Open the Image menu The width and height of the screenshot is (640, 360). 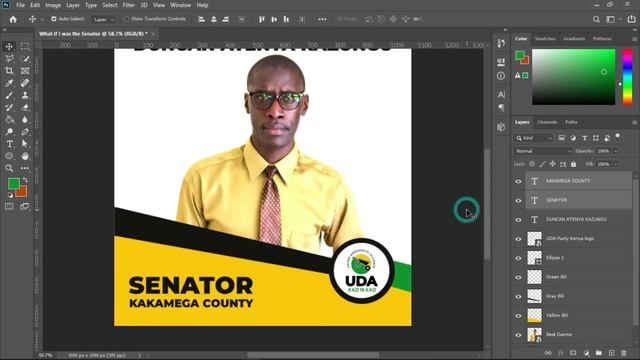[x=53, y=5]
